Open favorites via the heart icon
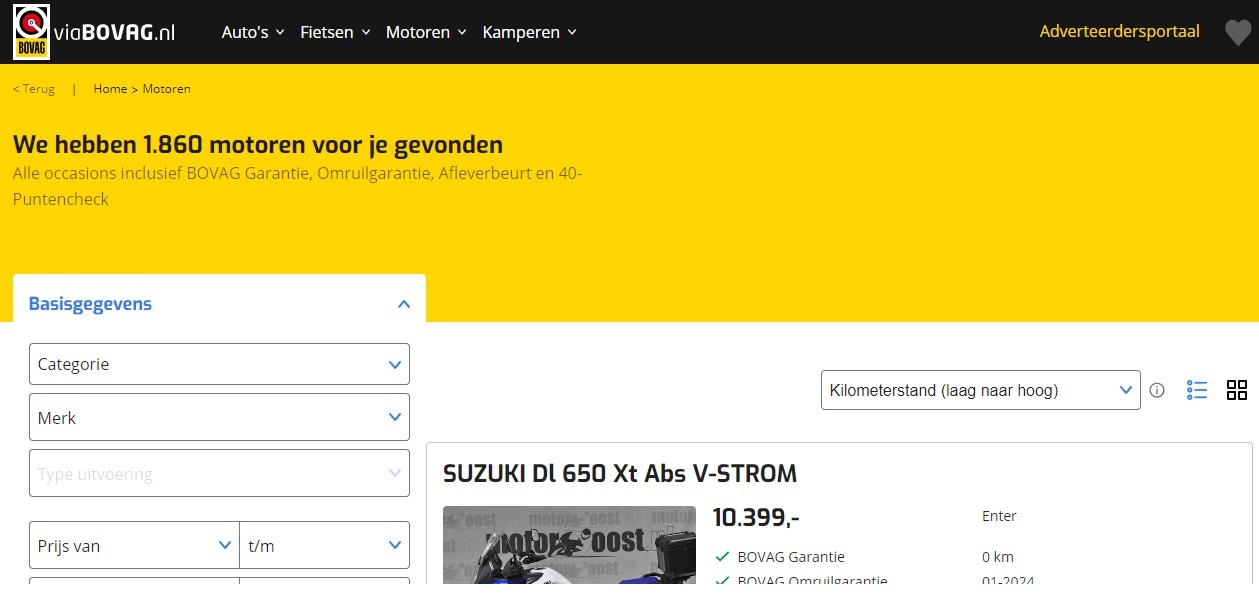Screen dimensions: 1259x612 (x=1238, y=33)
